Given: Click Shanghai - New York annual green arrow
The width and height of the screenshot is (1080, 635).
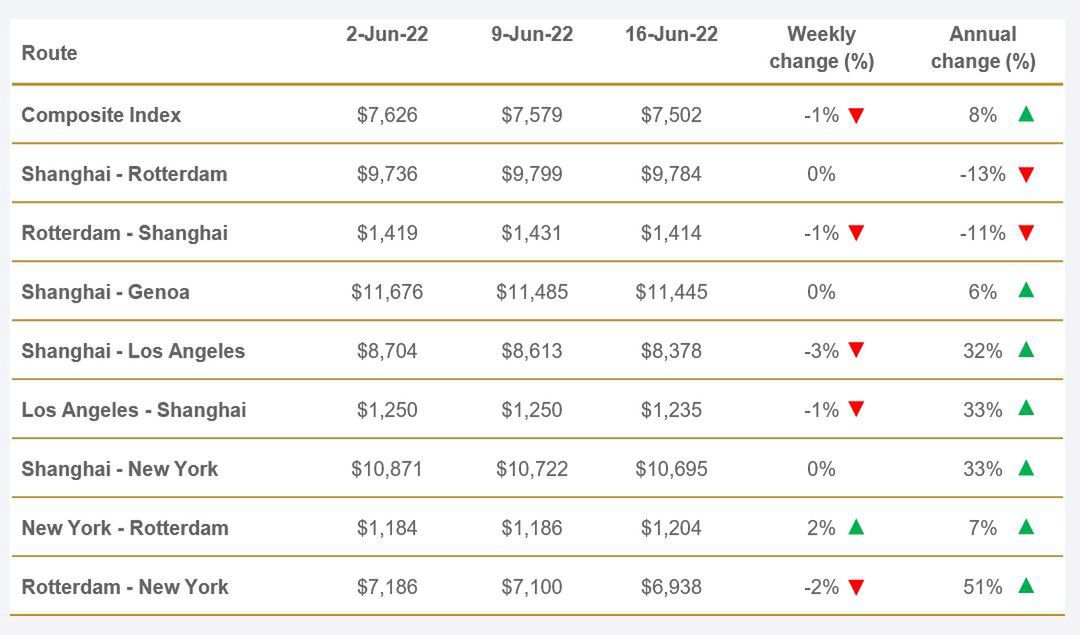Looking at the screenshot, I should click(x=1025, y=468).
